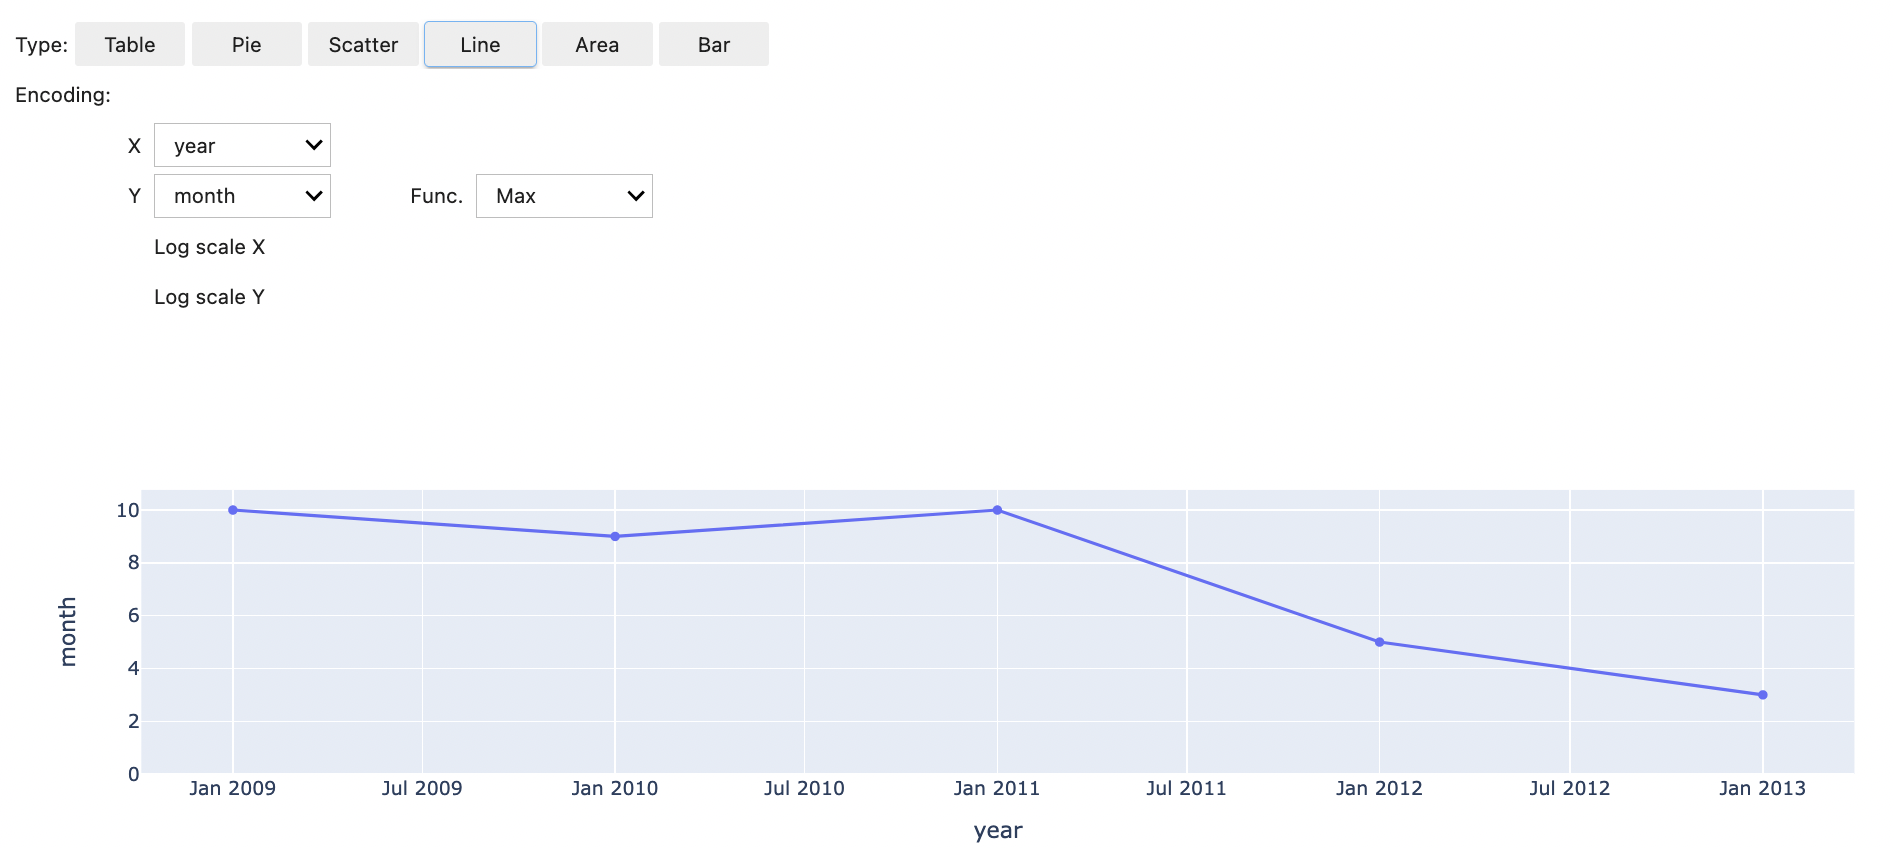
Task: Pick the Bar chart type
Action: (x=713, y=45)
